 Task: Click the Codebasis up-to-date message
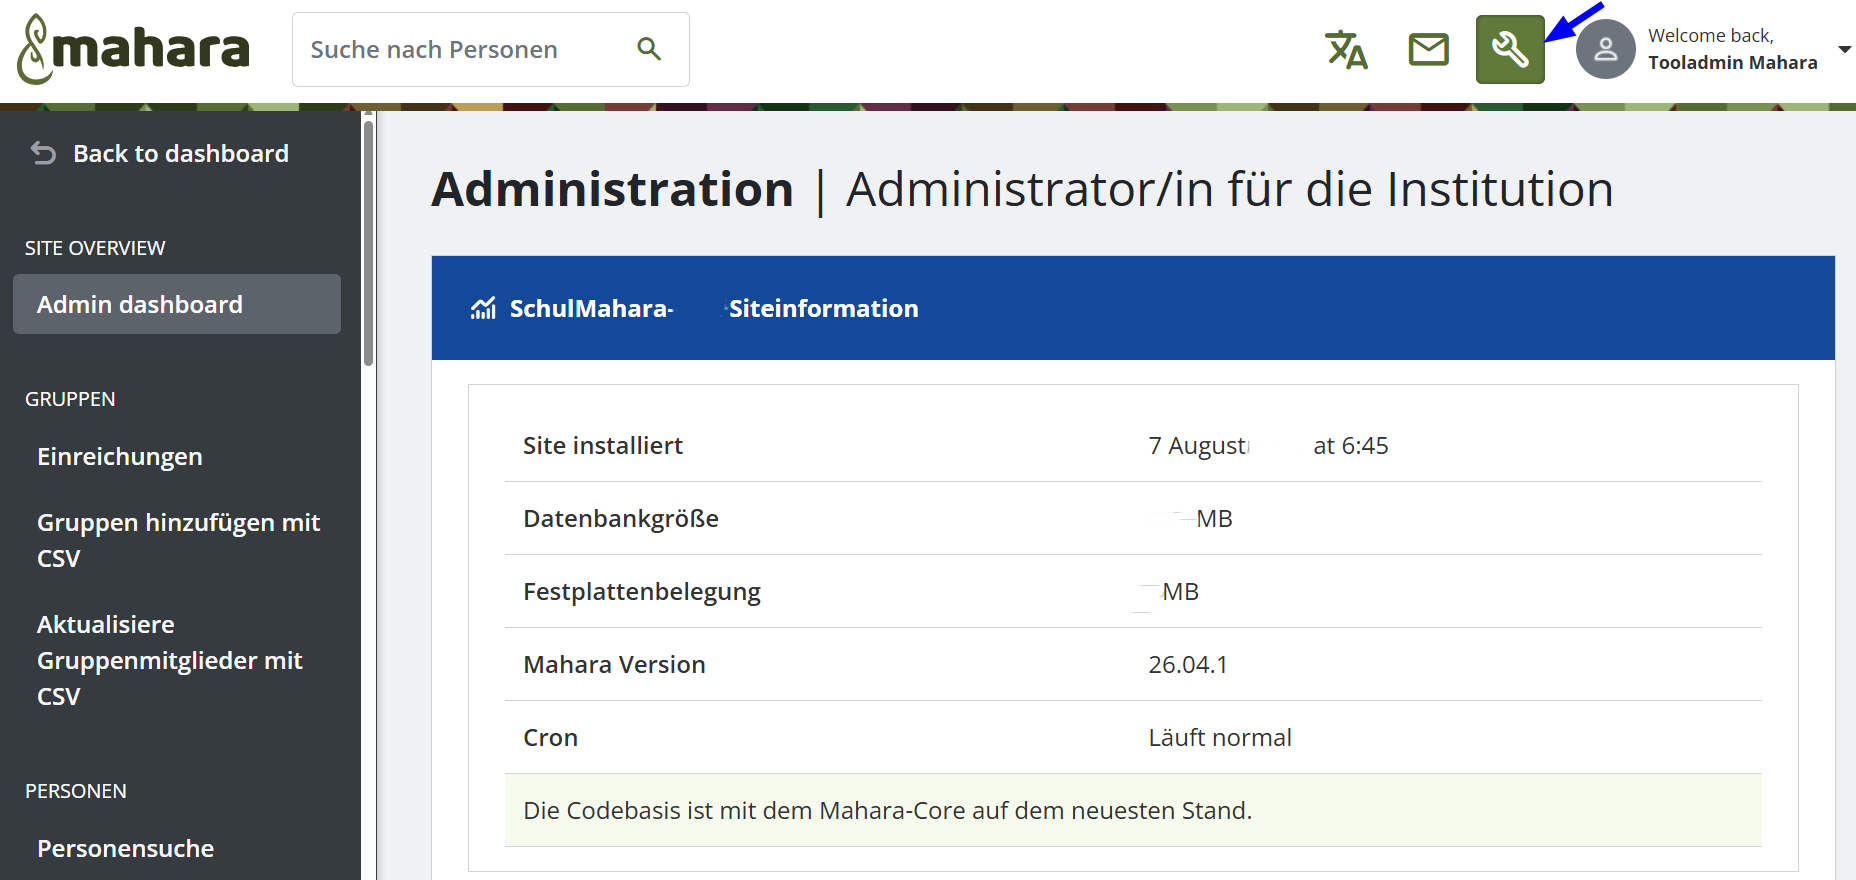click(1133, 810)
